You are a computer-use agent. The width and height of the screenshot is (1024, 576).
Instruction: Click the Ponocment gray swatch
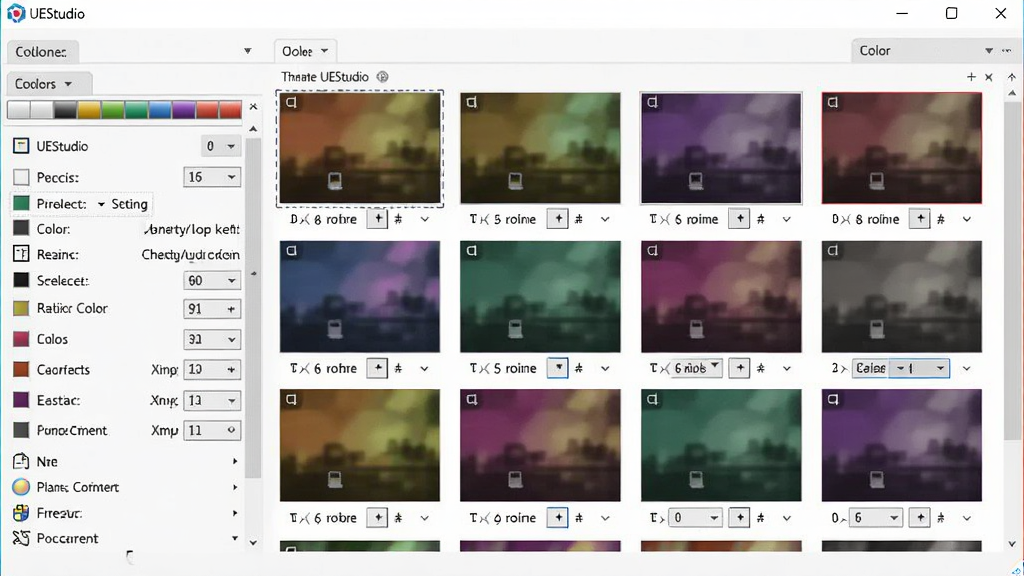tap(21, 430)
